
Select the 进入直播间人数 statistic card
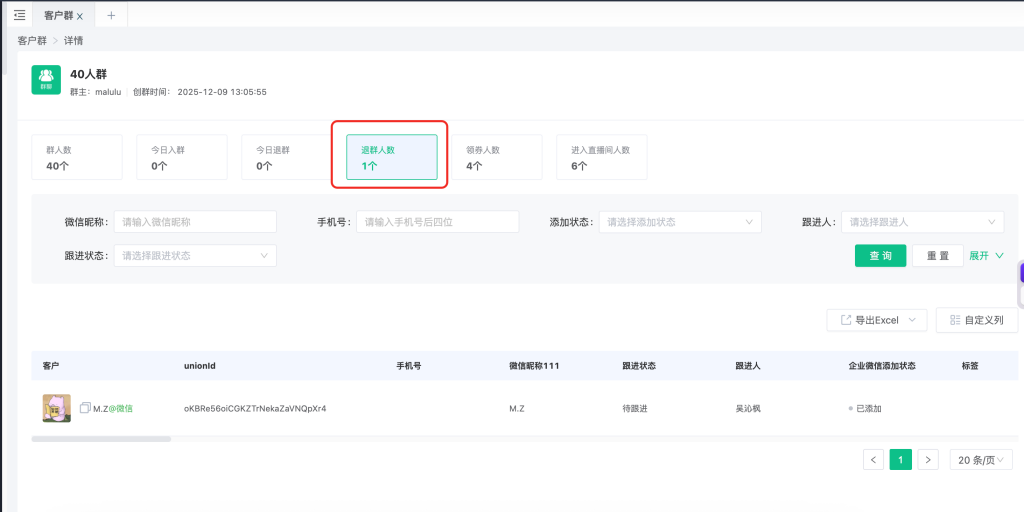point(601,157)
